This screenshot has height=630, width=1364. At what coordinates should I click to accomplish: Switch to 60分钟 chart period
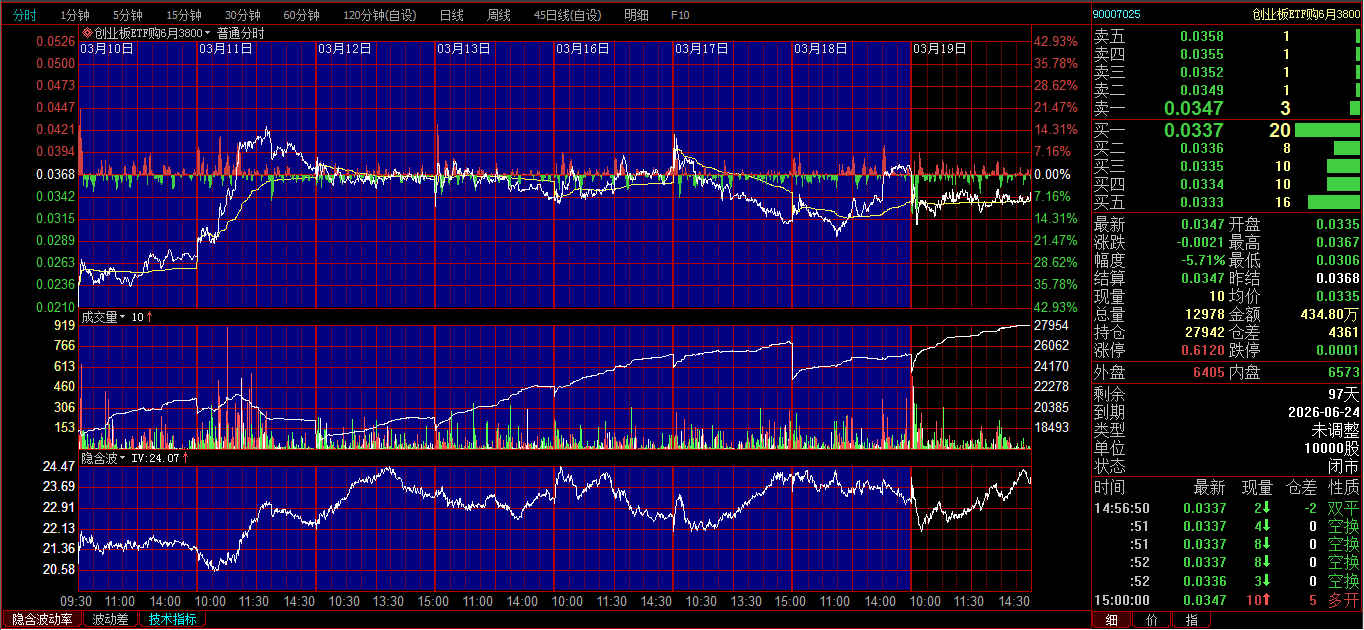tap(301, 15)
